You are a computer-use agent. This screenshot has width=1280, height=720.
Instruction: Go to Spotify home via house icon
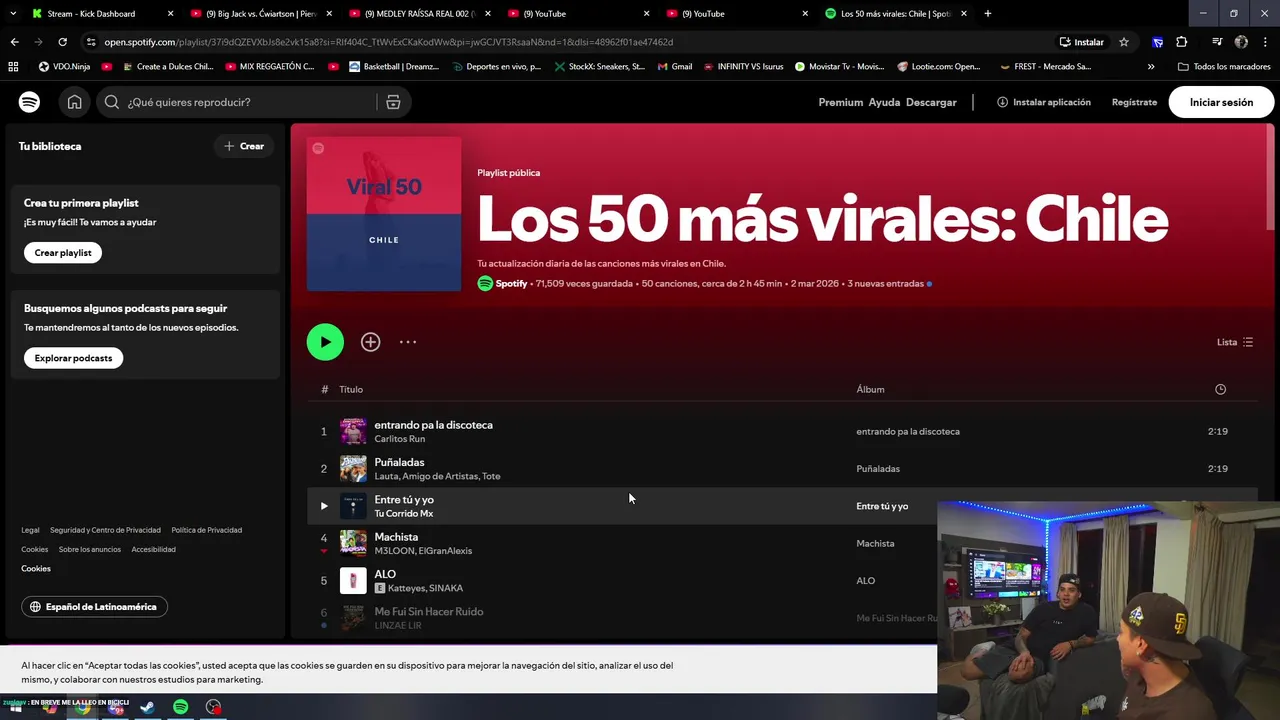click(x=74, y=102)
